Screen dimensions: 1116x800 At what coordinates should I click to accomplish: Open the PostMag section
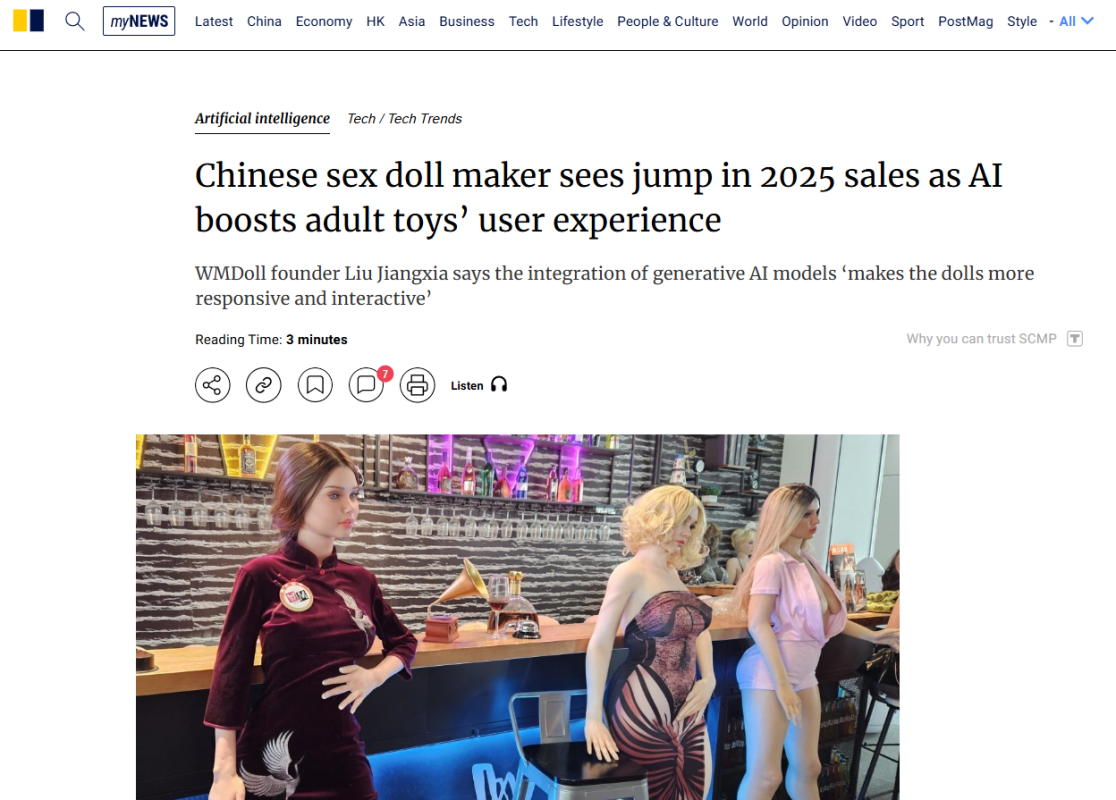pos(965,21)
